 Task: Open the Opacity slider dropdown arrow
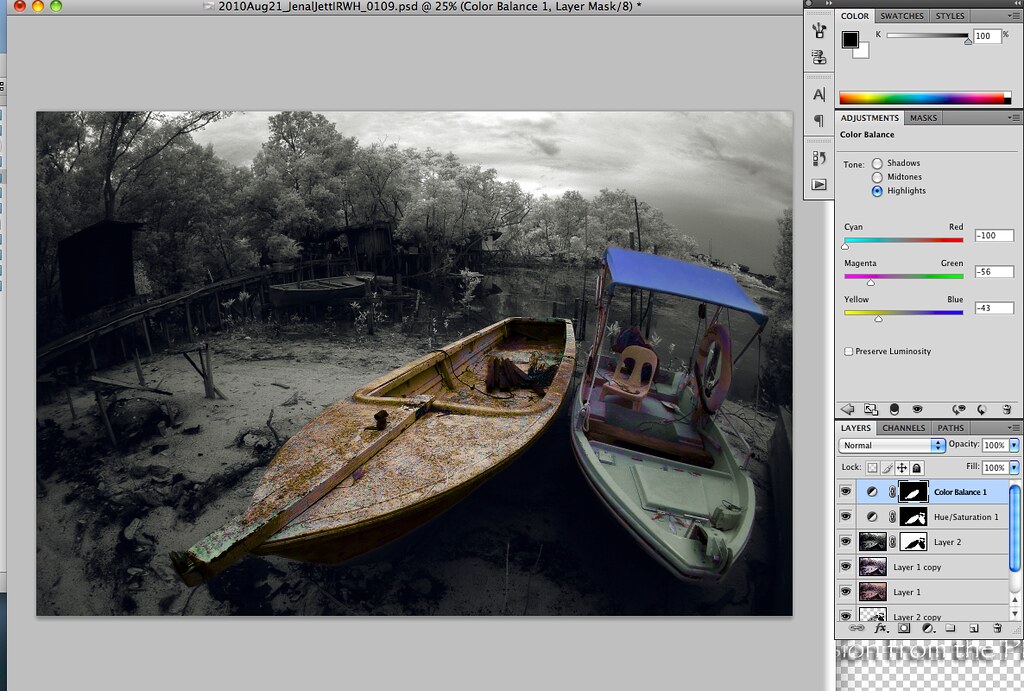click(1014, 445)
